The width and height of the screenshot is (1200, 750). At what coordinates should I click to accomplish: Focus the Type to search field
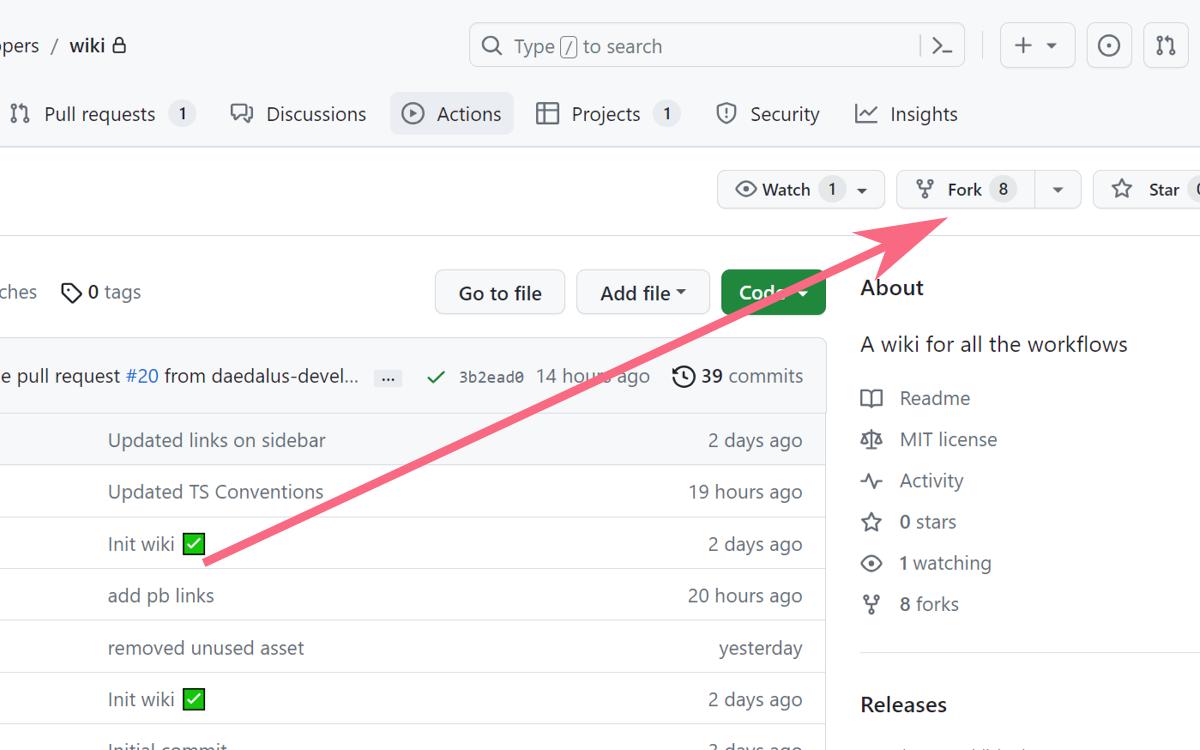[700, 46]
